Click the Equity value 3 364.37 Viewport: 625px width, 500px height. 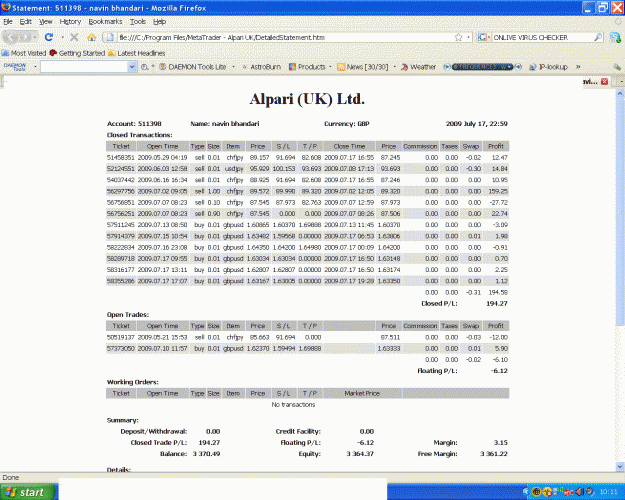[360, 454]
